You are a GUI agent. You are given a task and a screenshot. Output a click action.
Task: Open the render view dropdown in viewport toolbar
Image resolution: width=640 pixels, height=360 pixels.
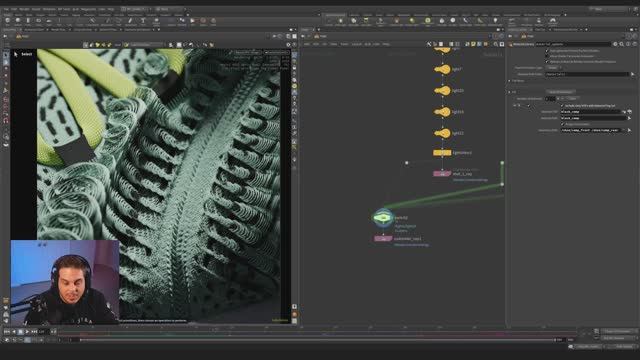[x=146, y=44]
